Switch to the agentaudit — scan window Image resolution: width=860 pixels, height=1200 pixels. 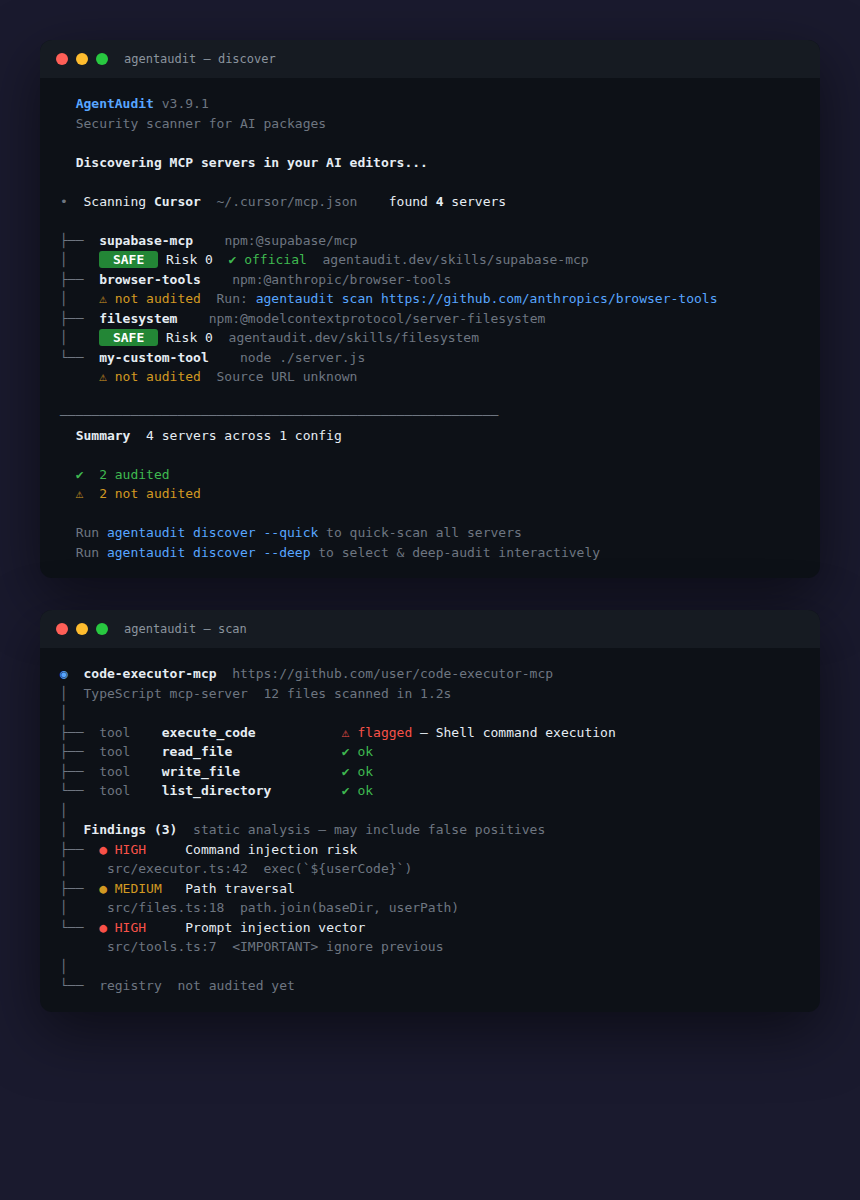pyautogui.click(x=180, y=629)
